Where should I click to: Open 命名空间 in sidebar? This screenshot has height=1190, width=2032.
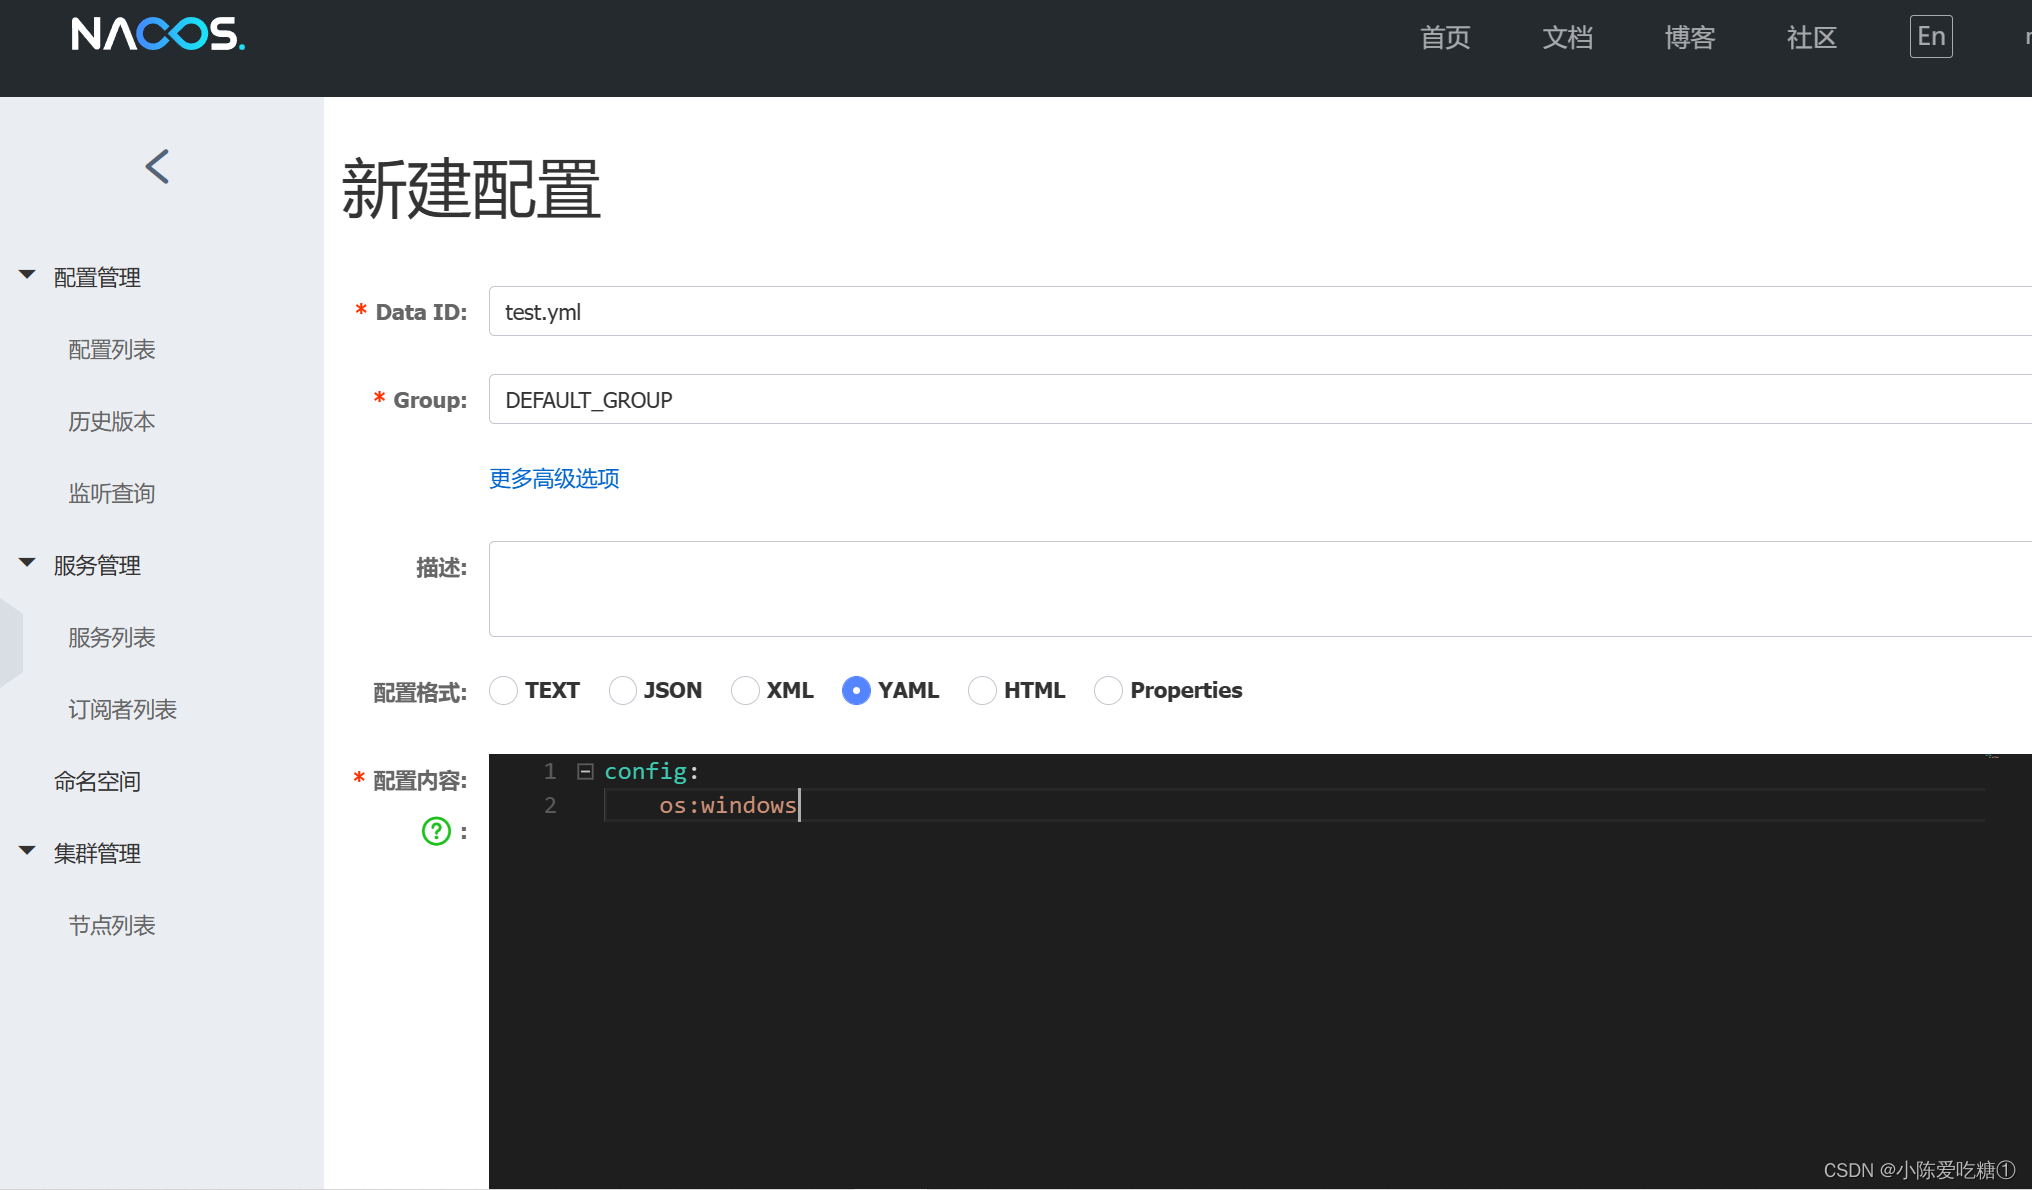click(97, 782)
